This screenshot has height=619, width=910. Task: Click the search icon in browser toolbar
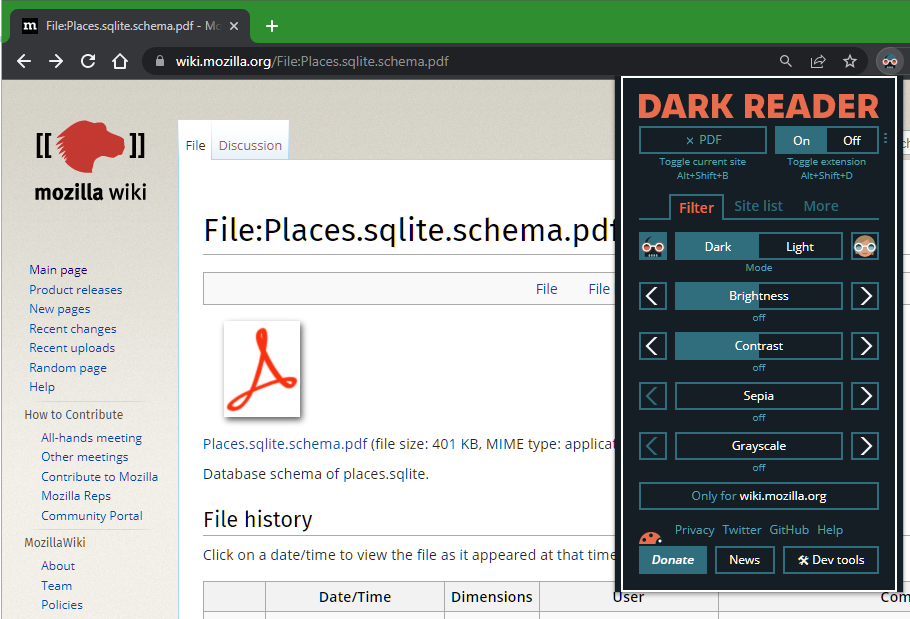(786, 61)
